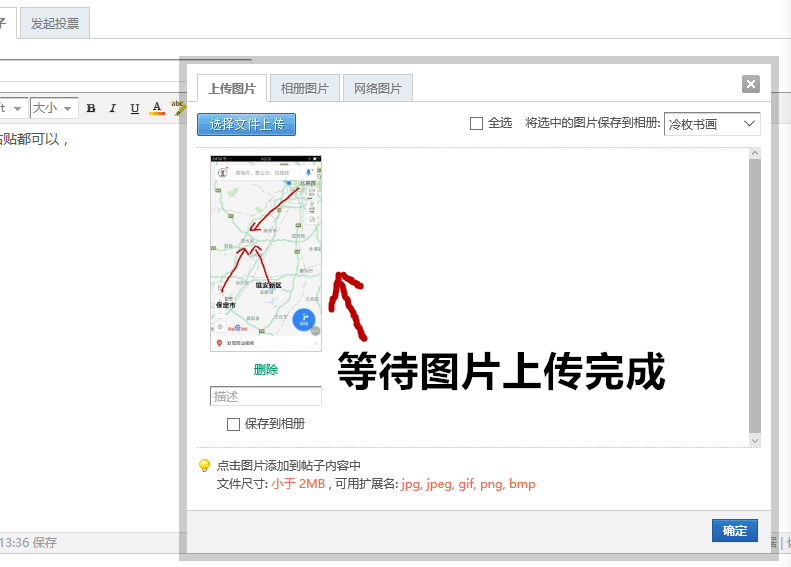Apply Italic formatting in the editor toolbar

point(112,108)
